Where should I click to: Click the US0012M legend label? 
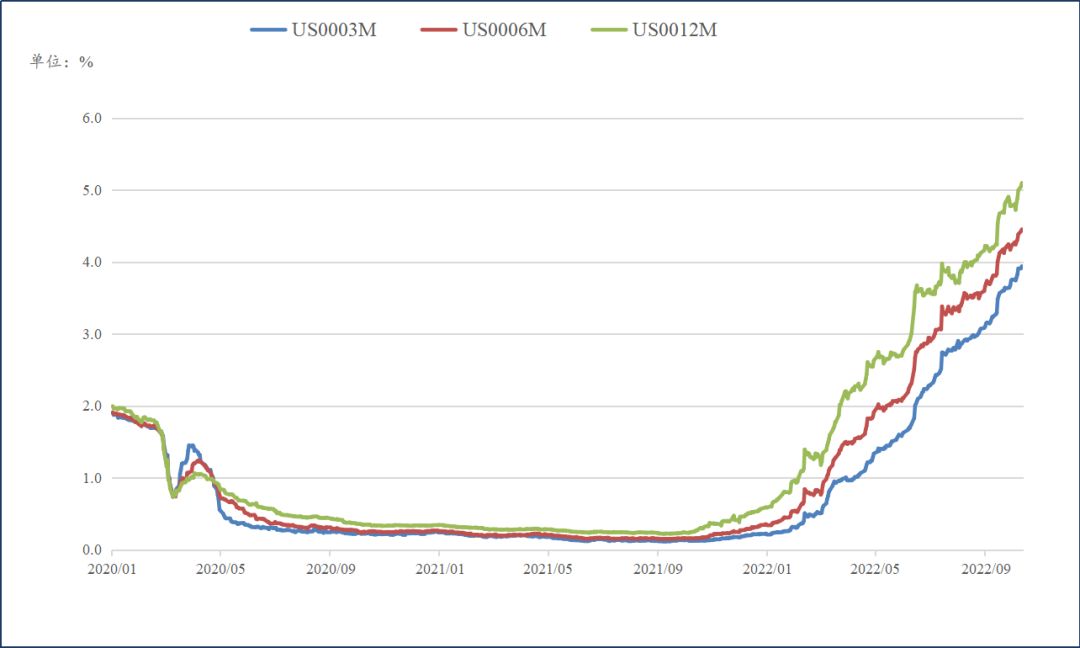click(674, 30)
